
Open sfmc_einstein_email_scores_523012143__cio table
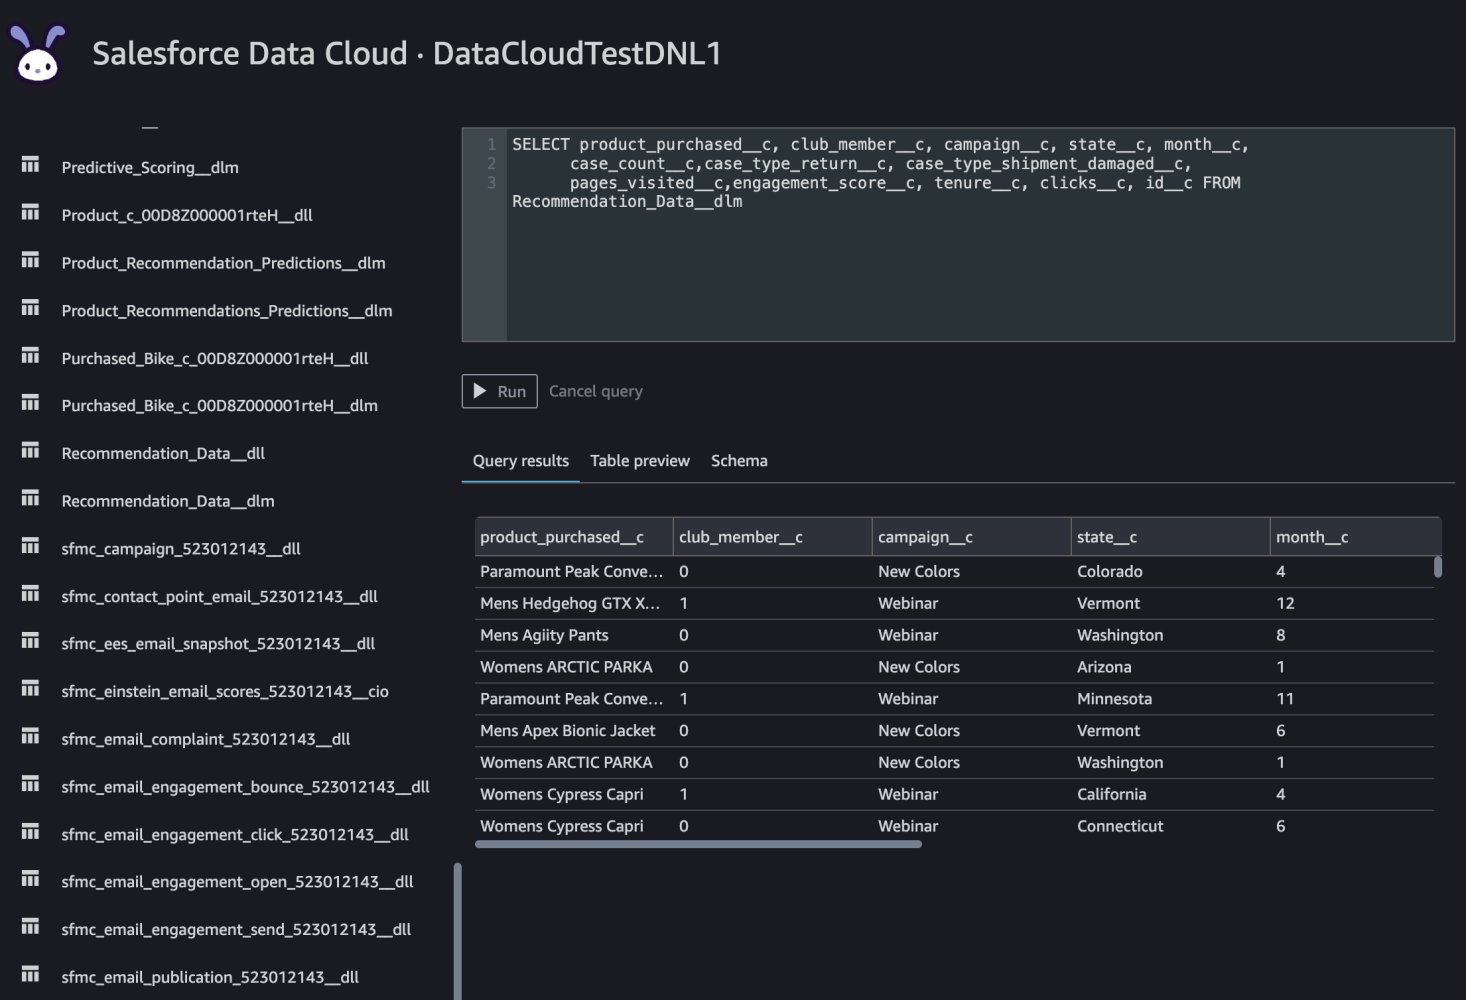point(225,692)
